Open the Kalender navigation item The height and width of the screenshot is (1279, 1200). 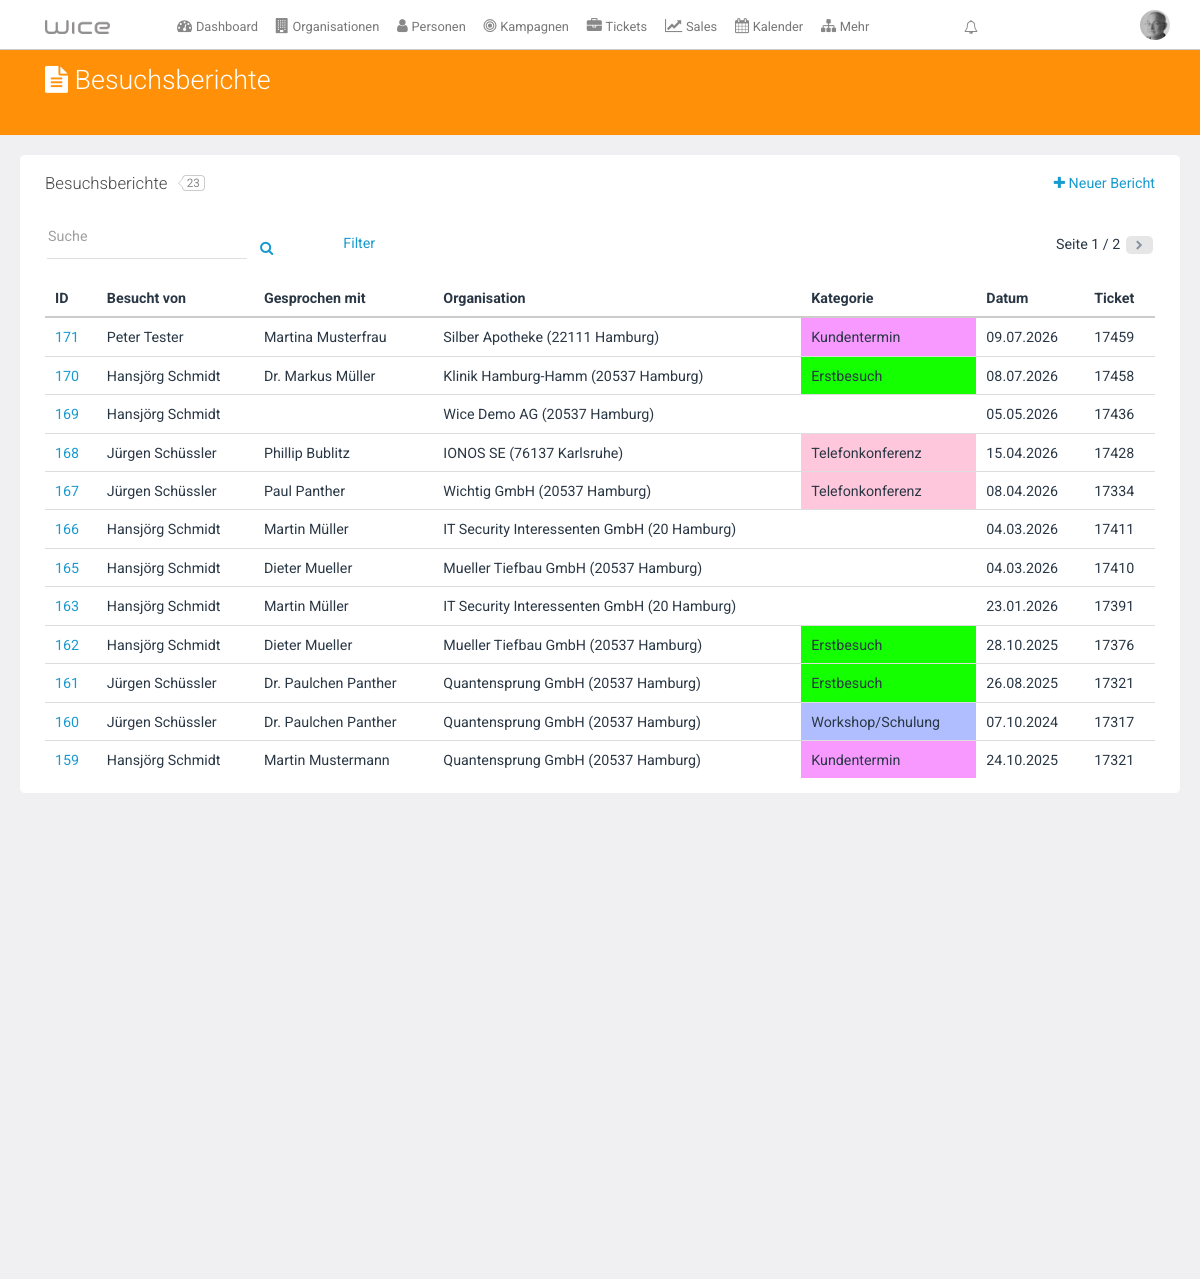769,27
